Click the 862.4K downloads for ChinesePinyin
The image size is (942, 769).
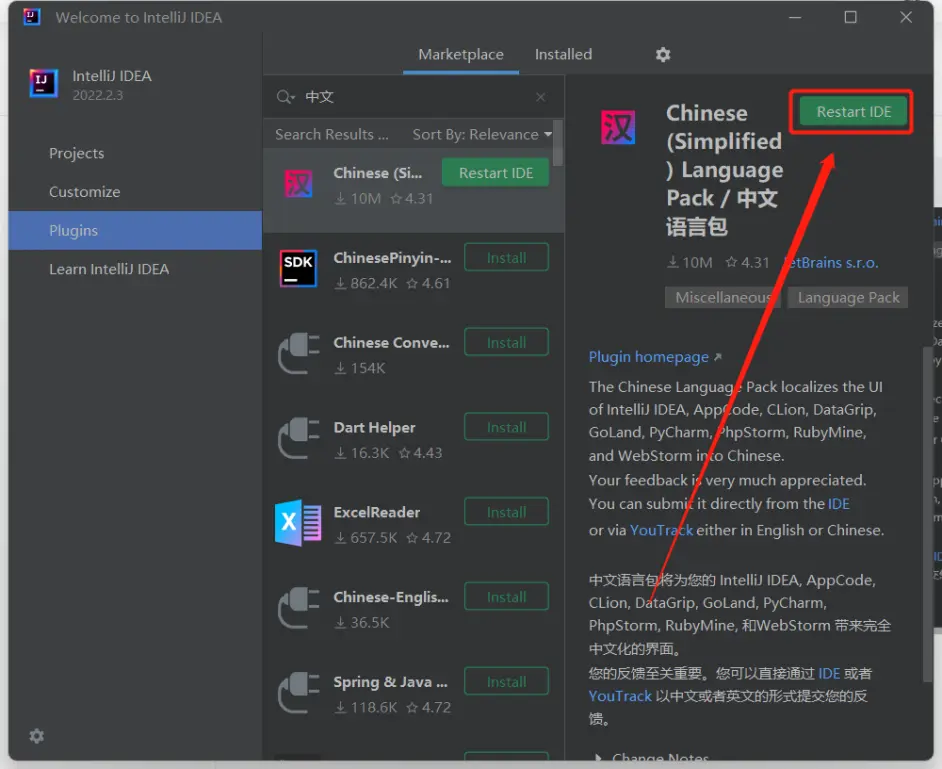[366, 283]
